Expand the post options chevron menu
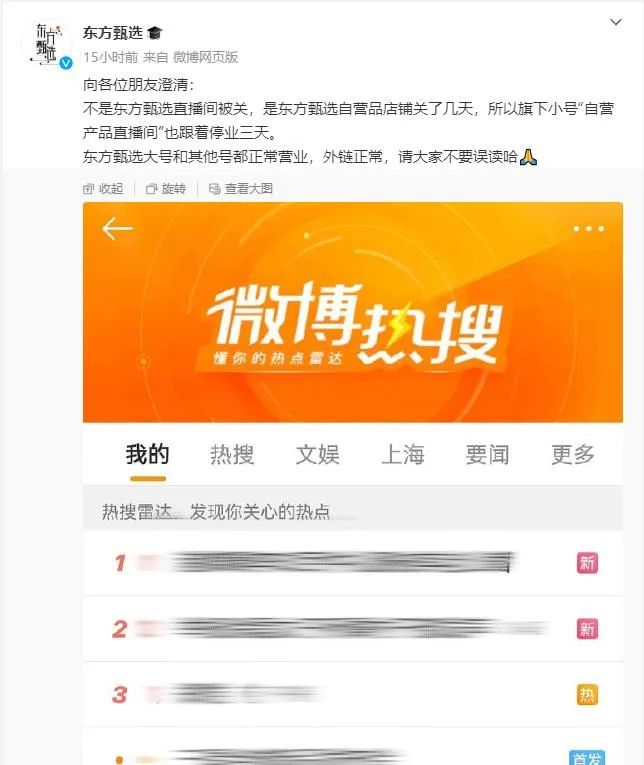The image size is (644, 765). pyautogui.click(x=616, y=22)
